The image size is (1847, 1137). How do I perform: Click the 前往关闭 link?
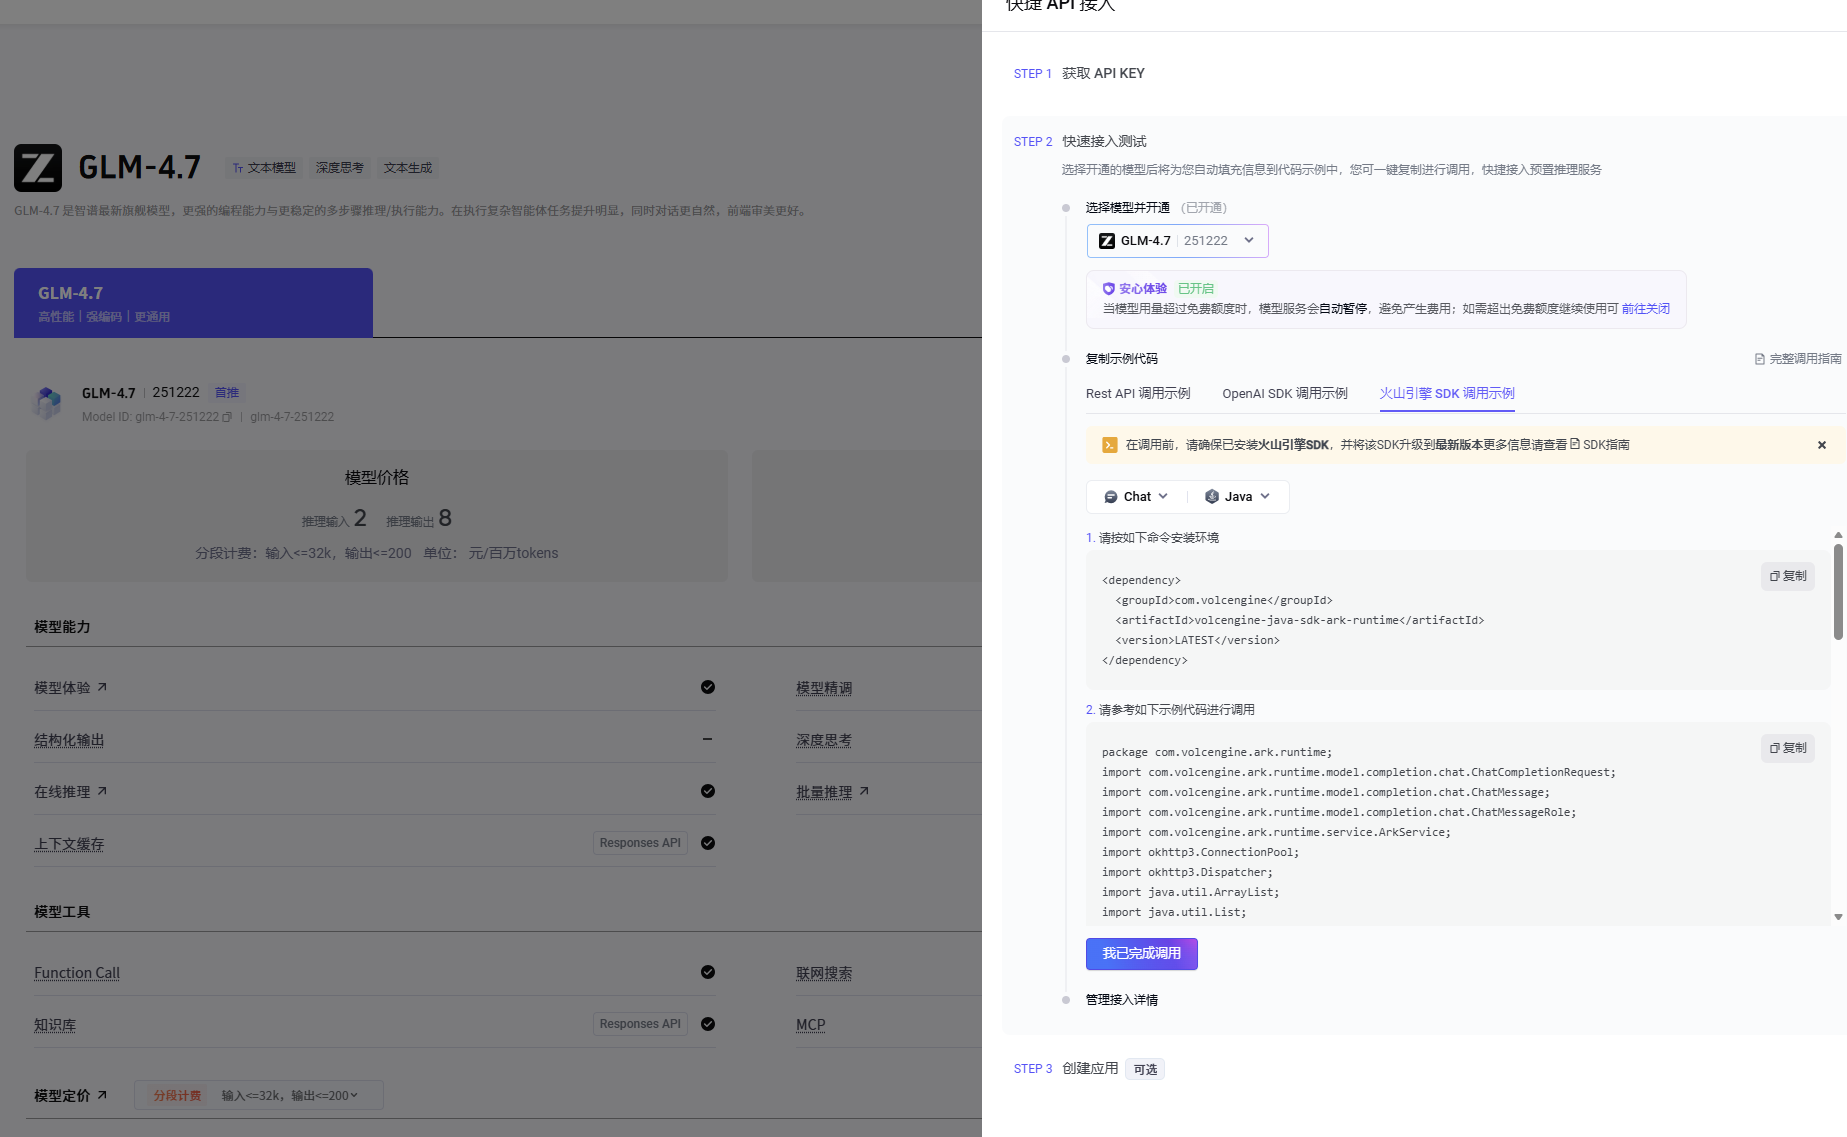coord(1646,309)
